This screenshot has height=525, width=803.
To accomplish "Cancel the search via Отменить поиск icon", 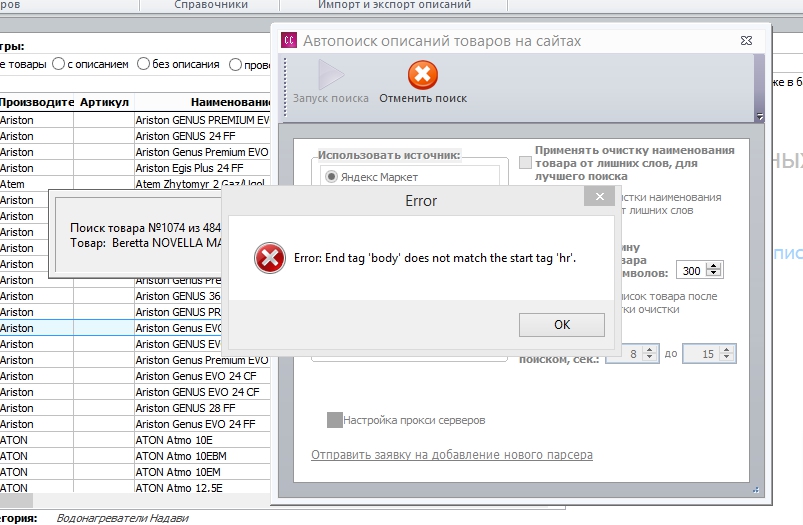I will coord(422,75).
